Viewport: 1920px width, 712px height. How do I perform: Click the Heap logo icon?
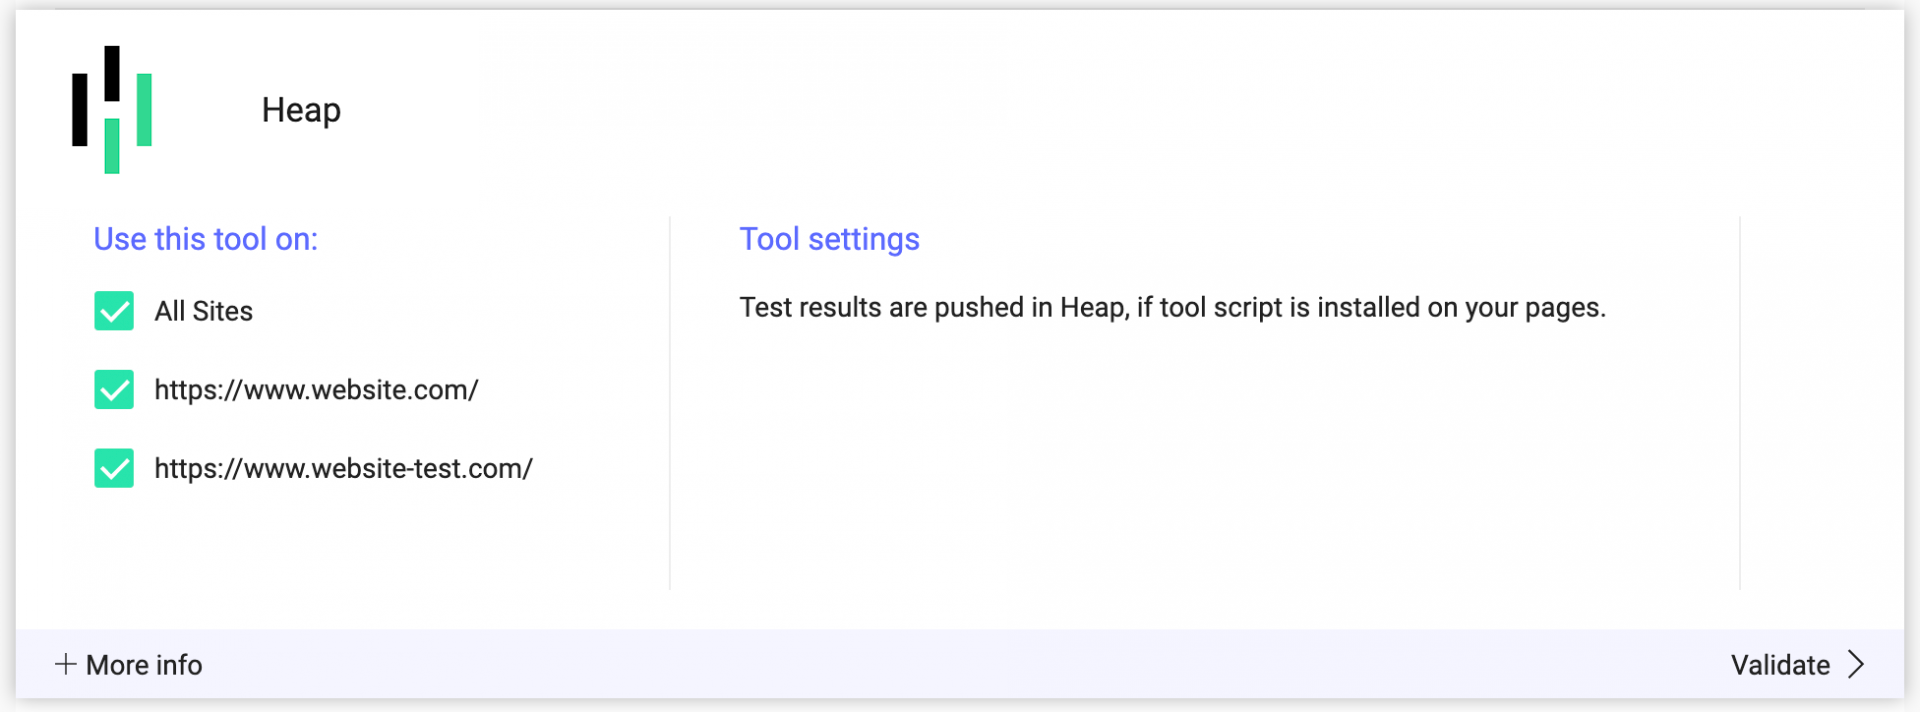[112, 109]
